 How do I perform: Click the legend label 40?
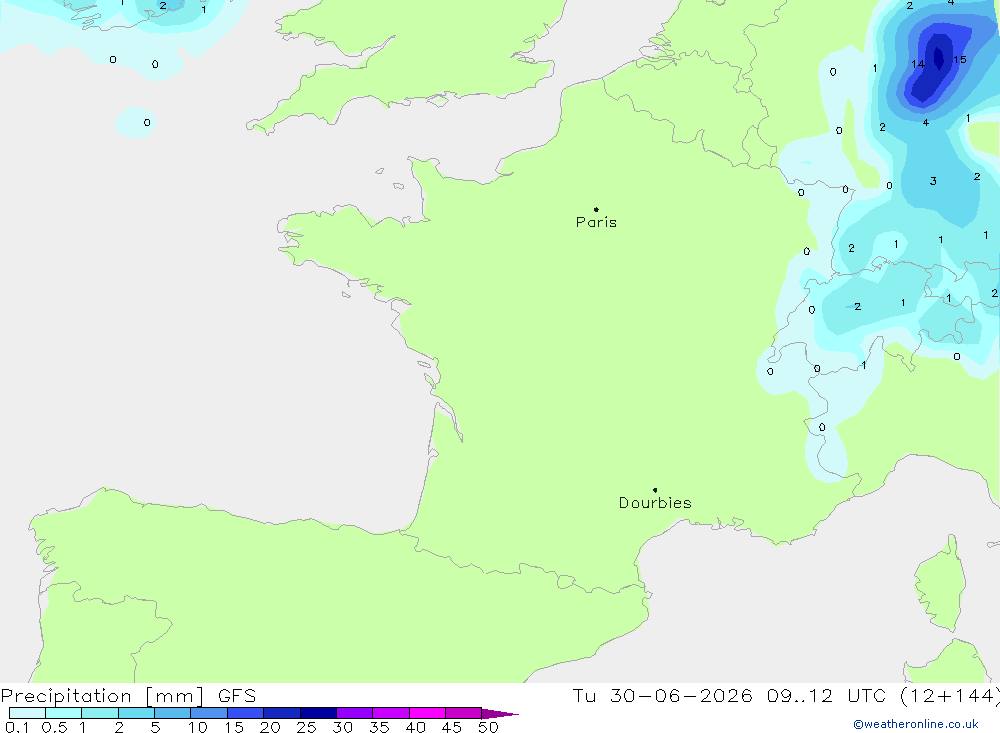coord(415,727)
